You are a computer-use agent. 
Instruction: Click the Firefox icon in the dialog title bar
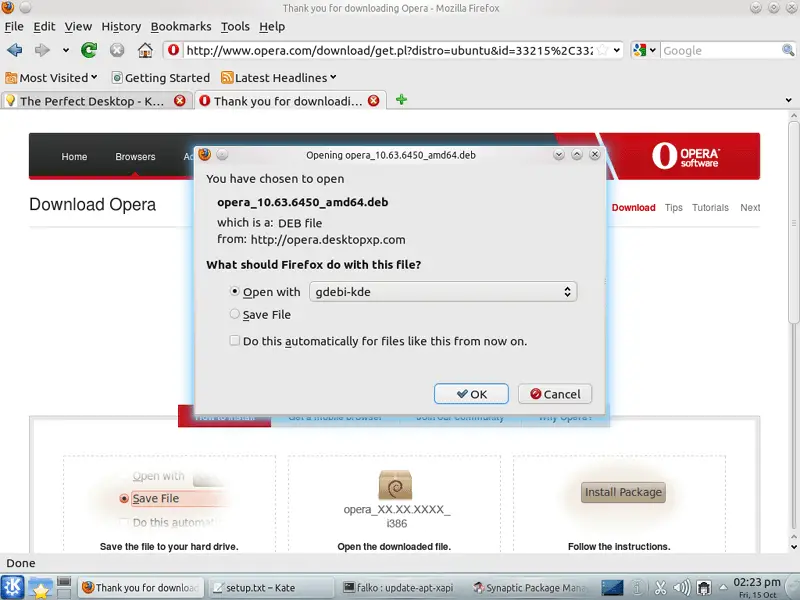pyautogui.click(x=205, y=154)
